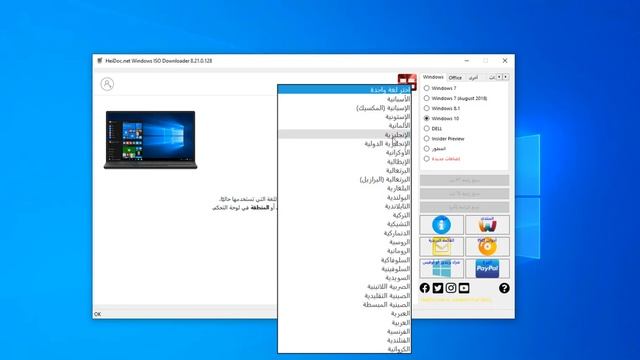Select الفنلندية in the list

344,340
